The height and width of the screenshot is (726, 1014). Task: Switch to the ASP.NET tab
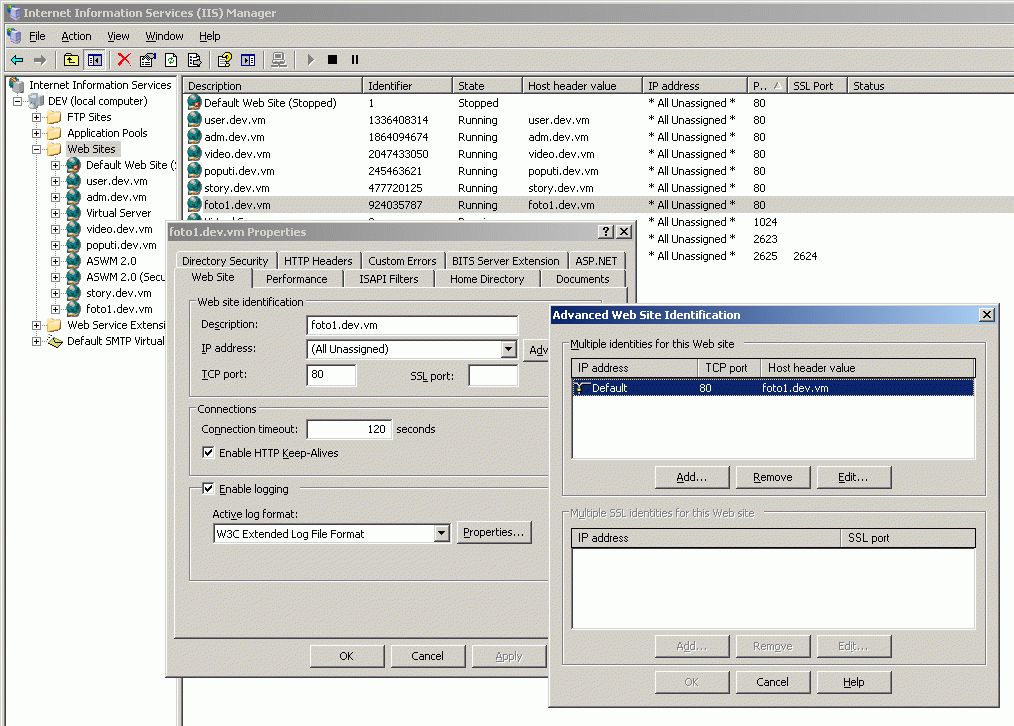(x=596, y=261)
